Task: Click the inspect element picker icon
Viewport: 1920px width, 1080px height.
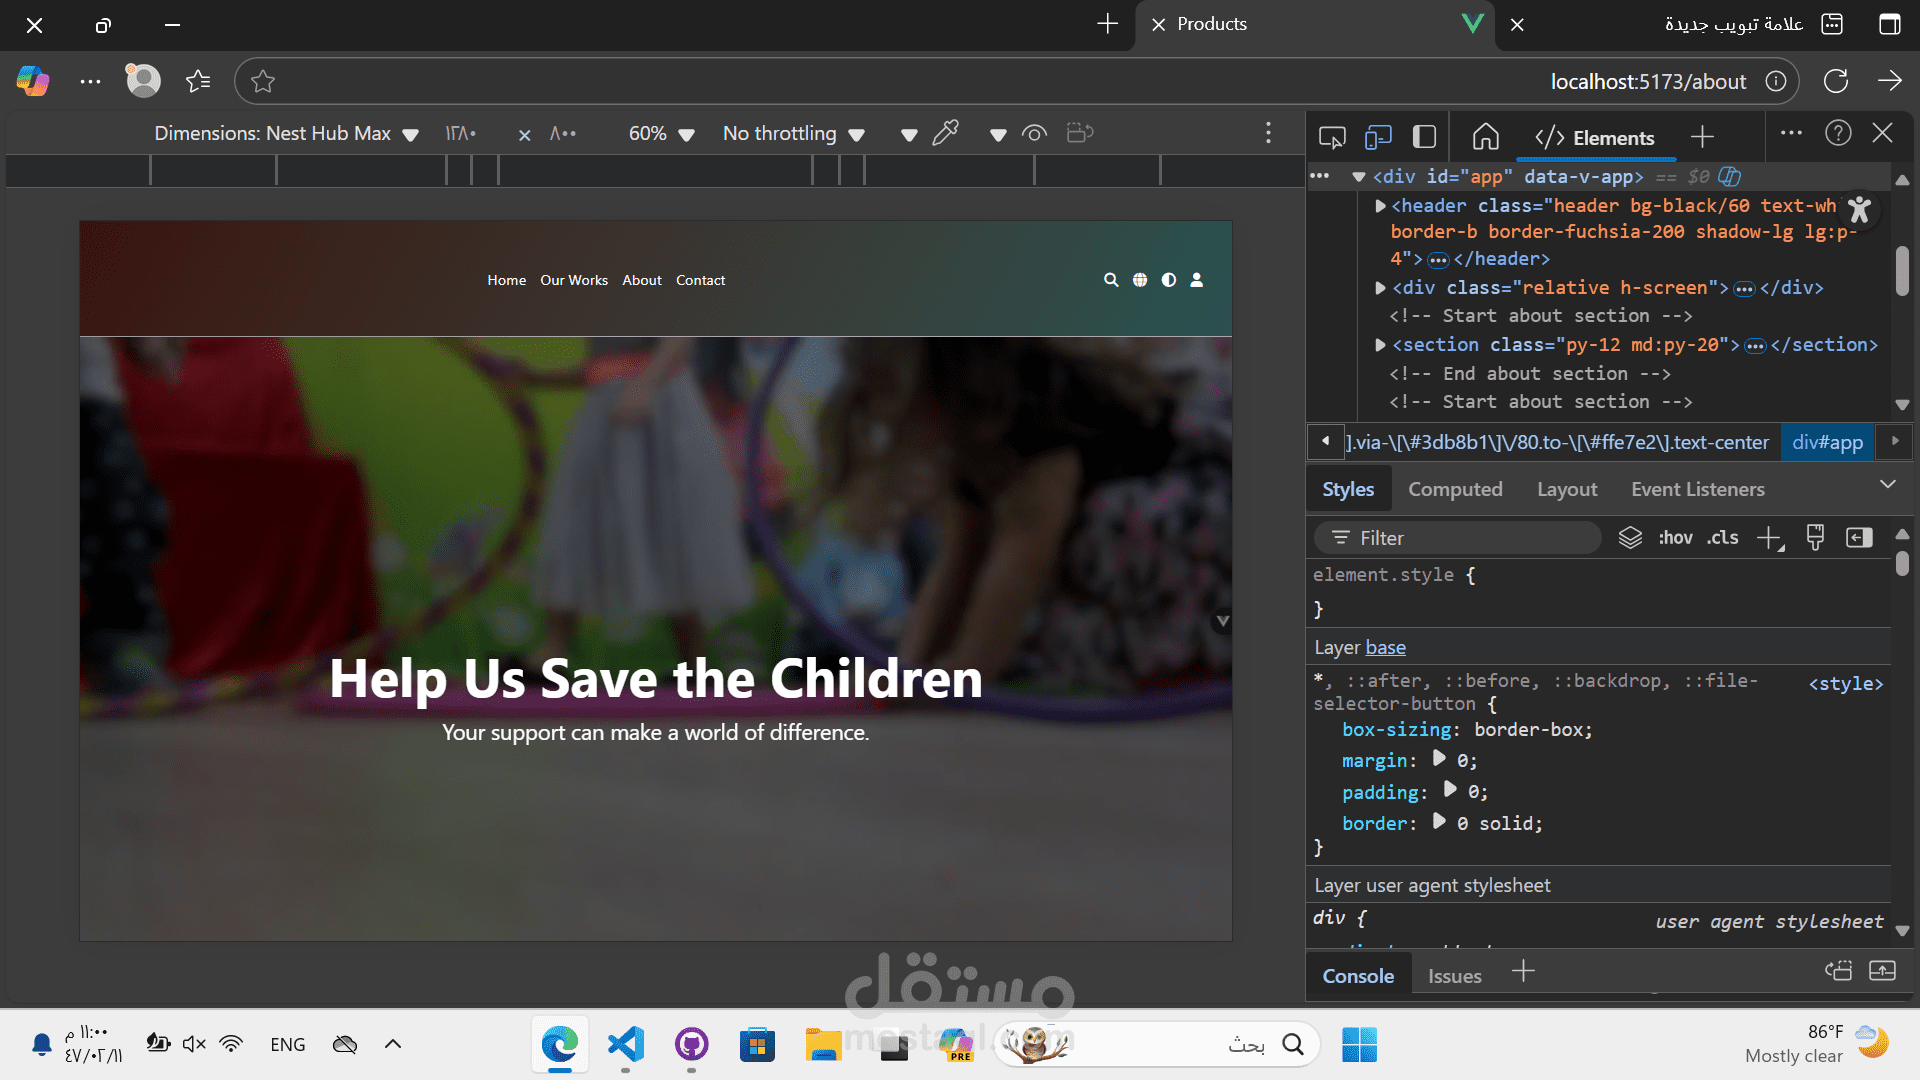Action: point(1332,137)
